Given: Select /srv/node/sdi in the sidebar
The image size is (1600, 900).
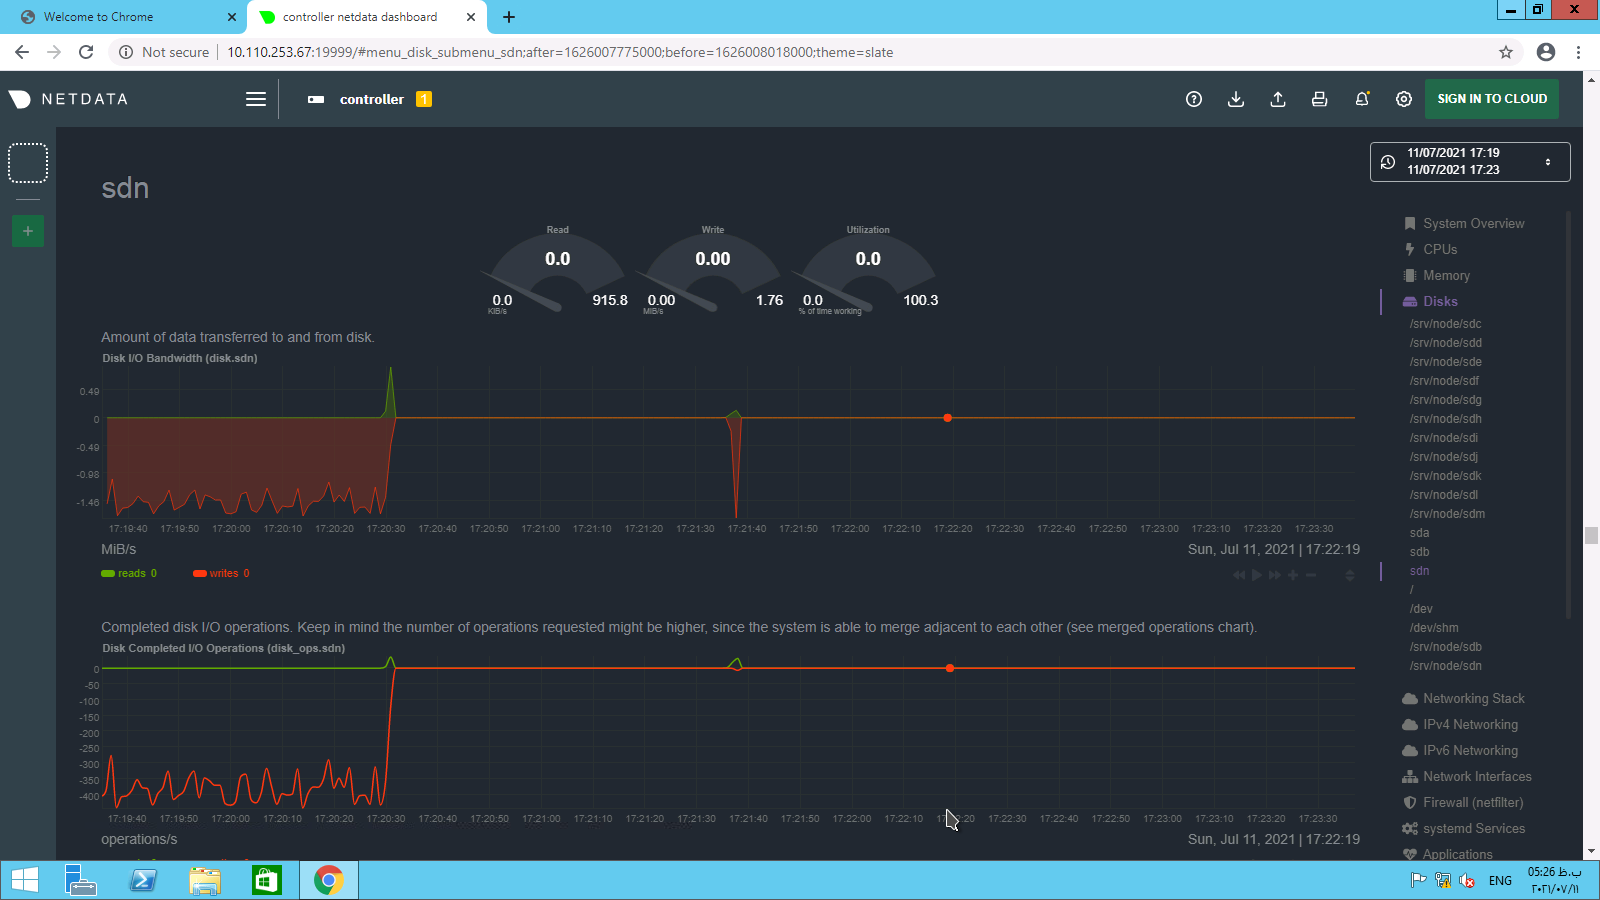Looking at the screenshot, I should (1444, 438).
